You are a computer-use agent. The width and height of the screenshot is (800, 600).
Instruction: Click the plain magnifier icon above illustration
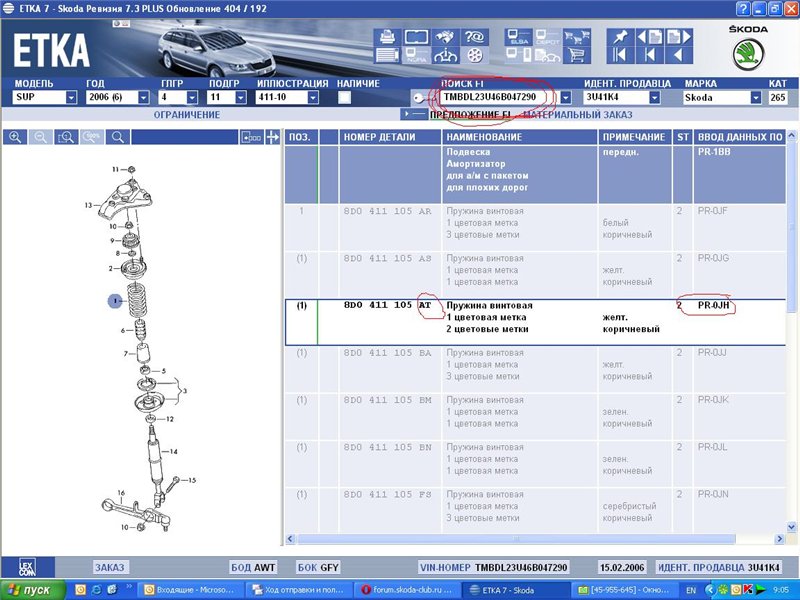click(x=117, y=137)
